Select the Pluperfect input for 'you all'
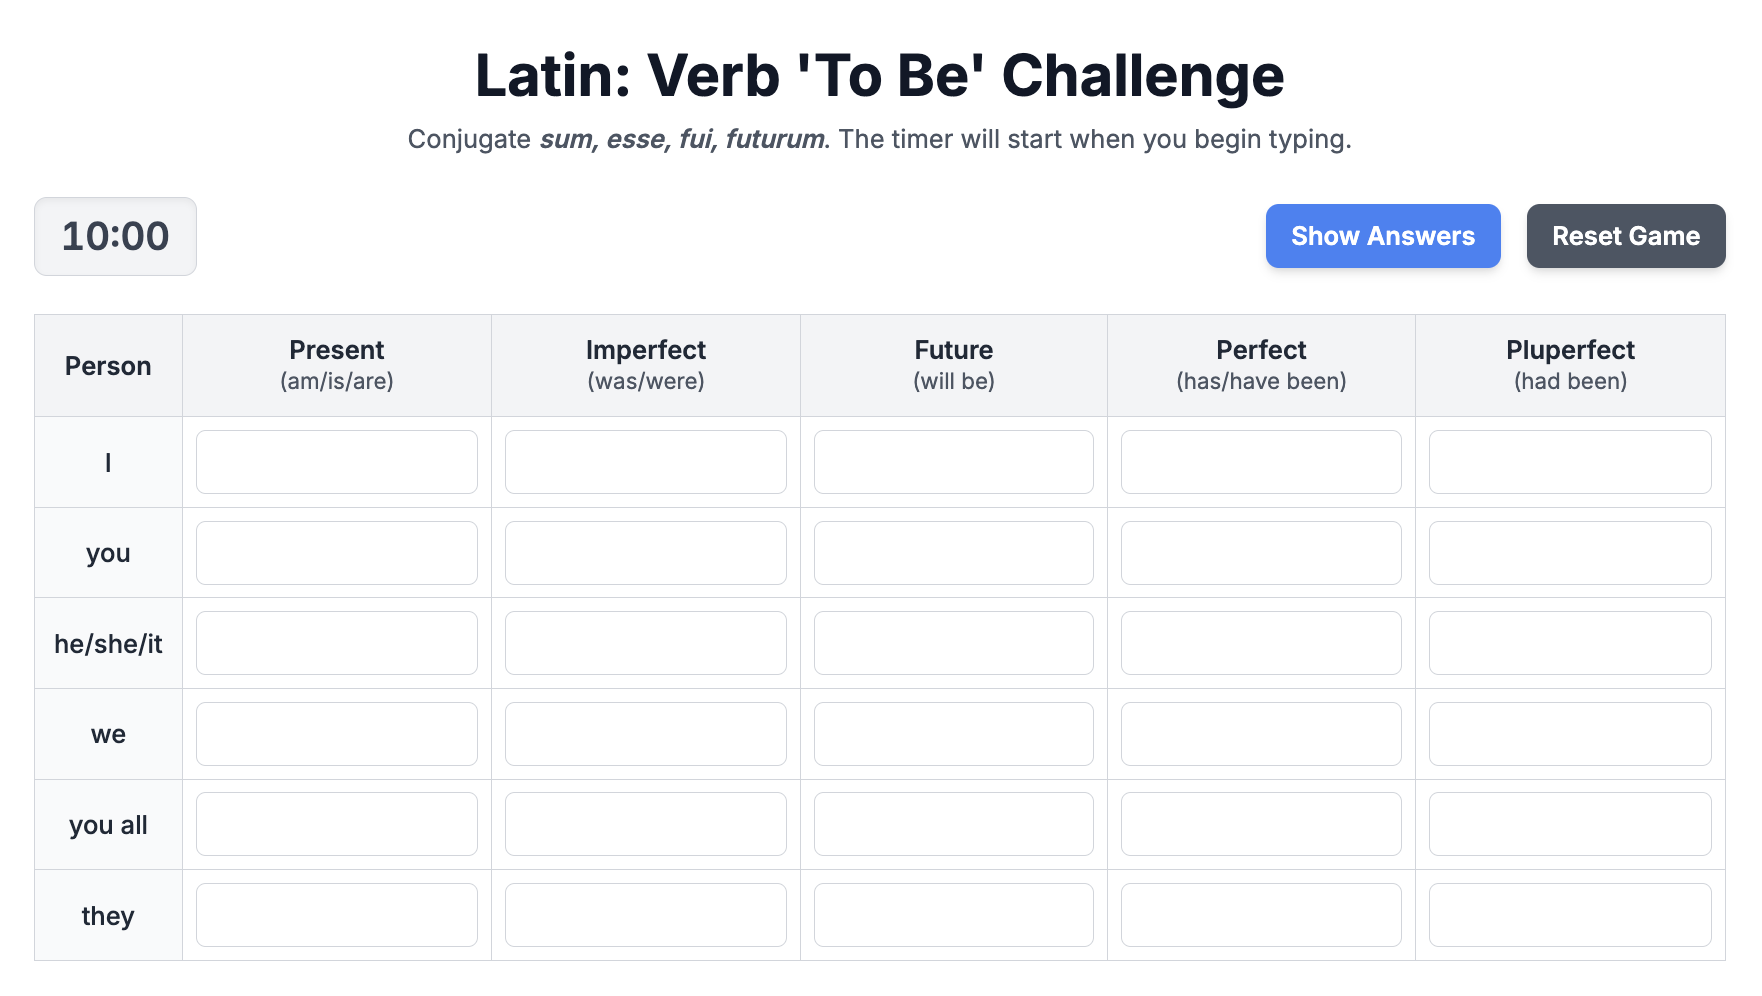The width and height of the screenshot is (1762, 996). tap(1570, 824)
